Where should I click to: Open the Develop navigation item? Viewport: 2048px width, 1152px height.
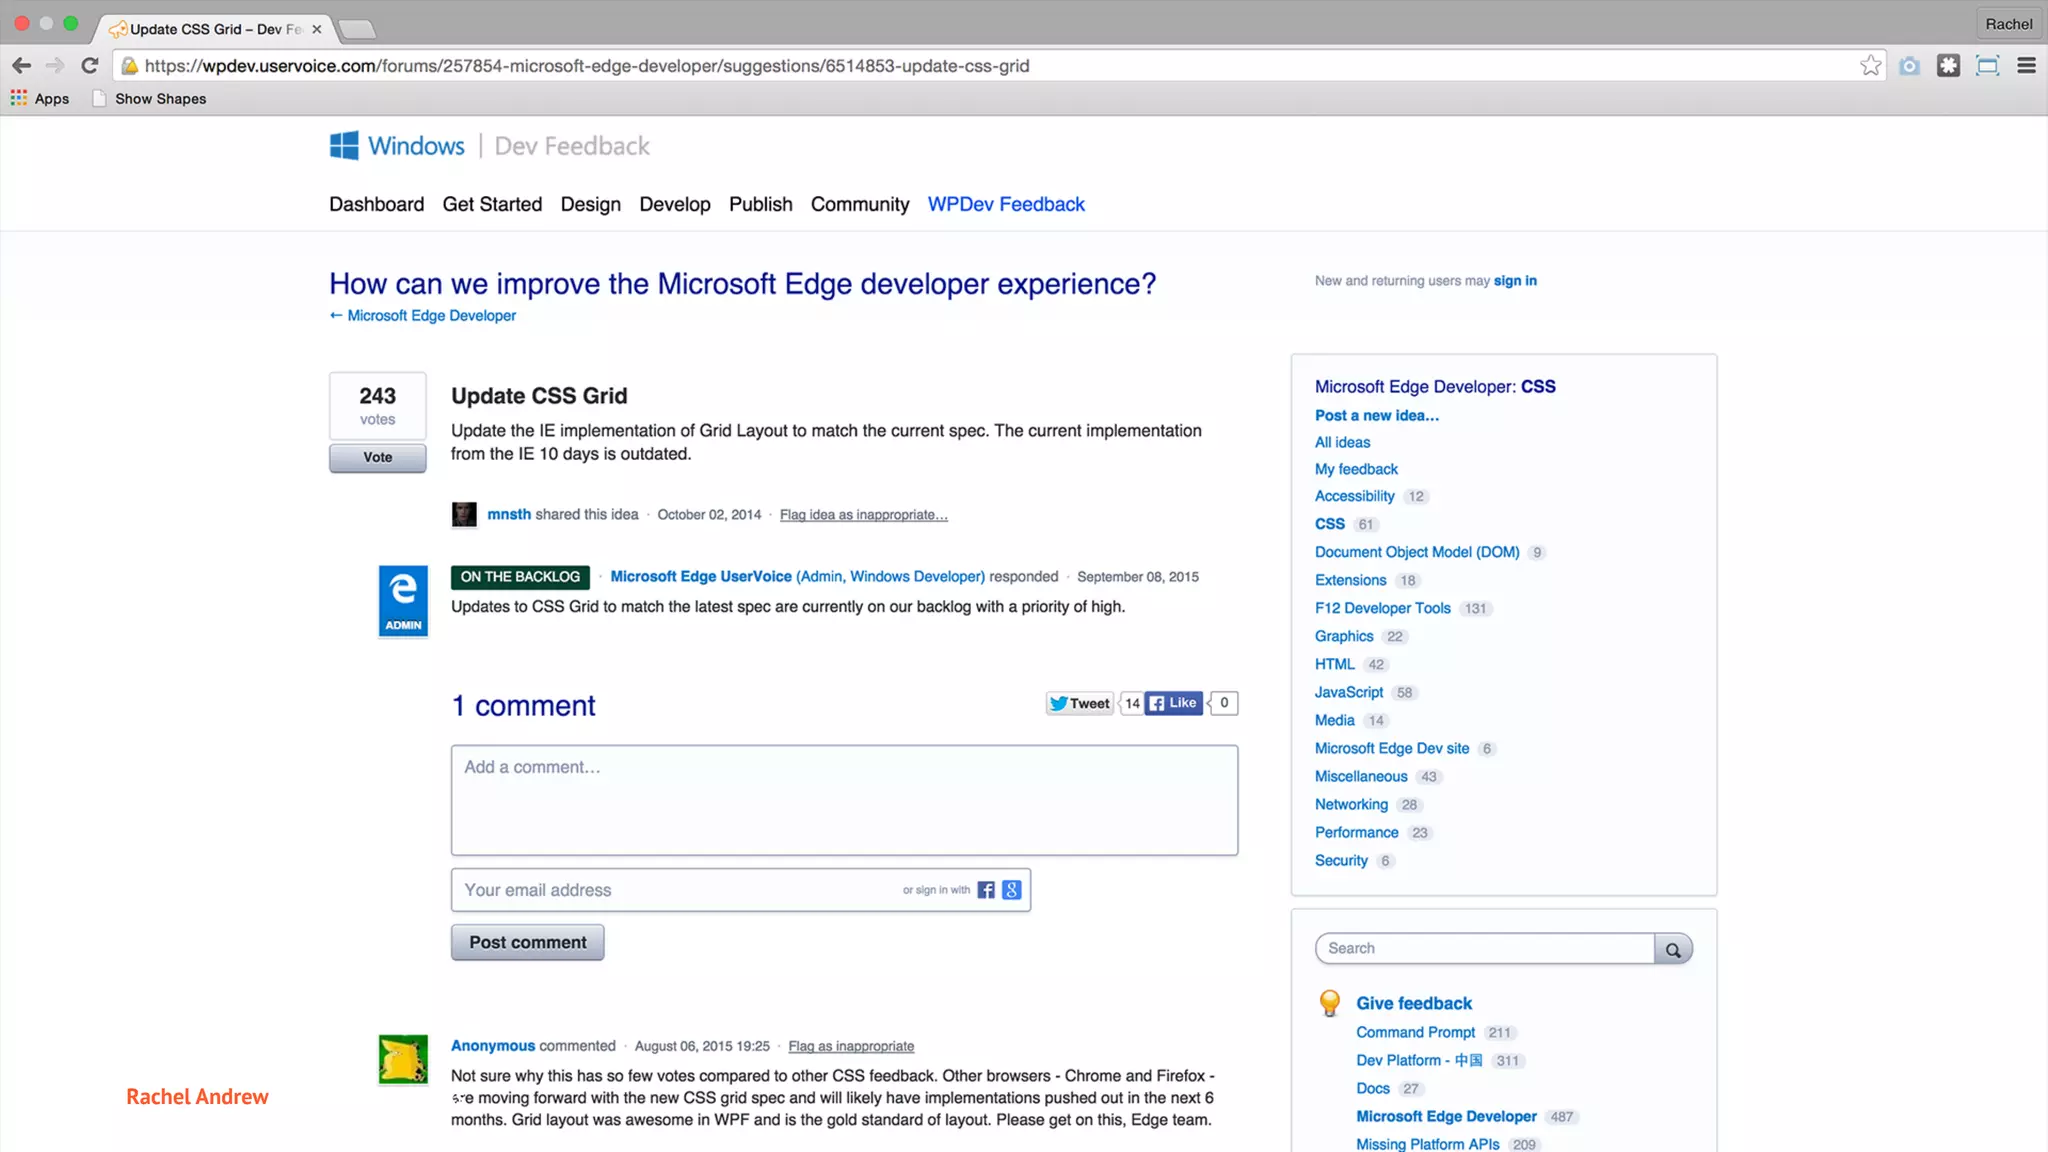pyautogui.click(x=674, y=204)
